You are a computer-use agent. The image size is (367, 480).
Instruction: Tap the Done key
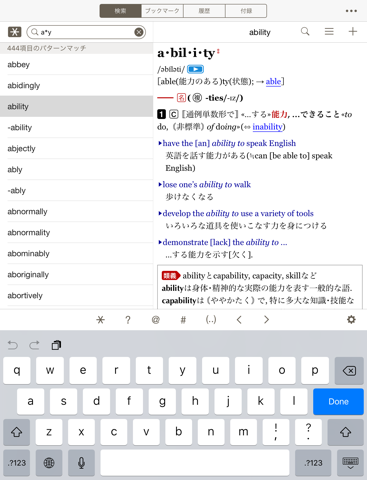pyautogui.click(x=338, y=401)
